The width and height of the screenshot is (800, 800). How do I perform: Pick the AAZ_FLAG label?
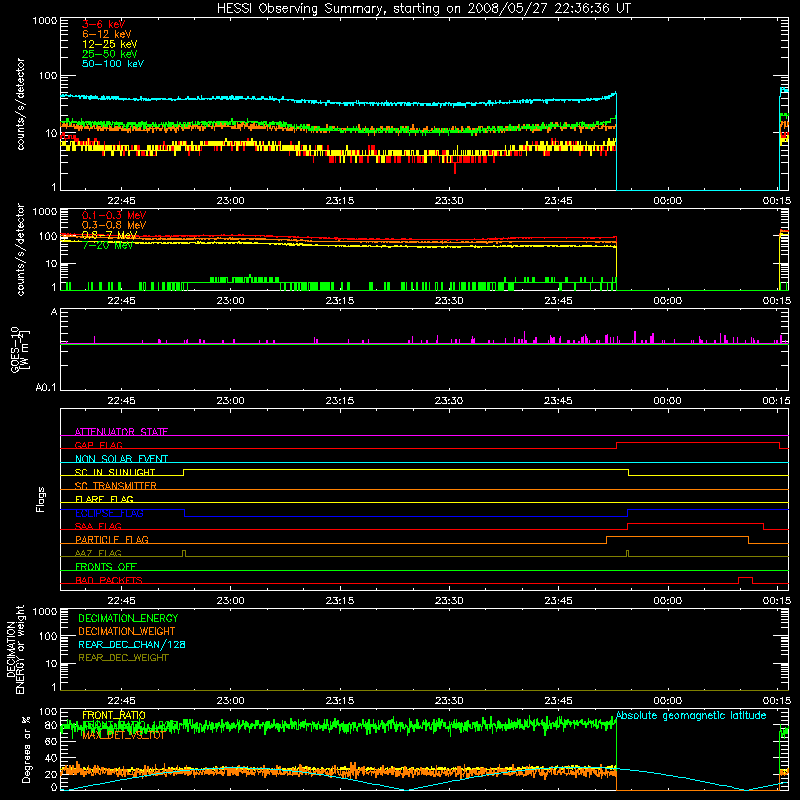pos(98,553)
